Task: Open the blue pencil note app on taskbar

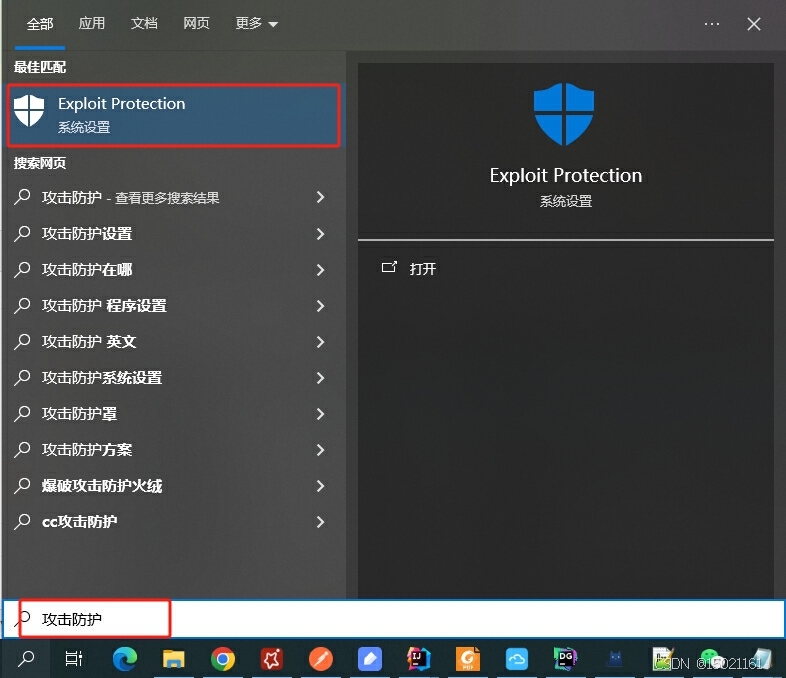Action: pyautogui.click(x=370, y=659)
